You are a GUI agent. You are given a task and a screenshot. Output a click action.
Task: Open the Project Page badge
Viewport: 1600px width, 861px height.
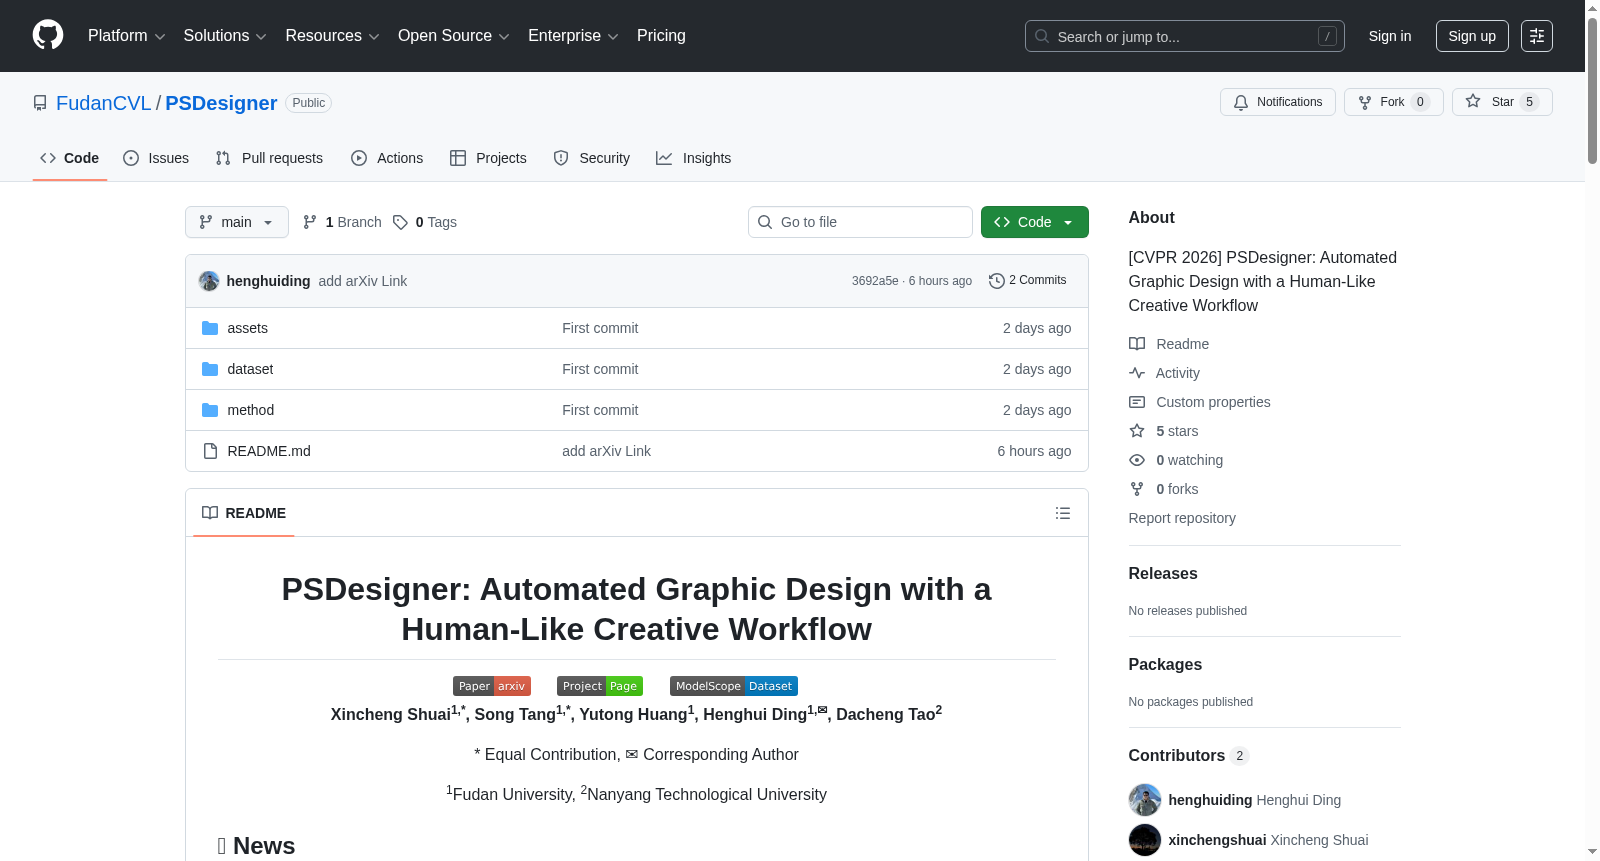tap(600, 686)
